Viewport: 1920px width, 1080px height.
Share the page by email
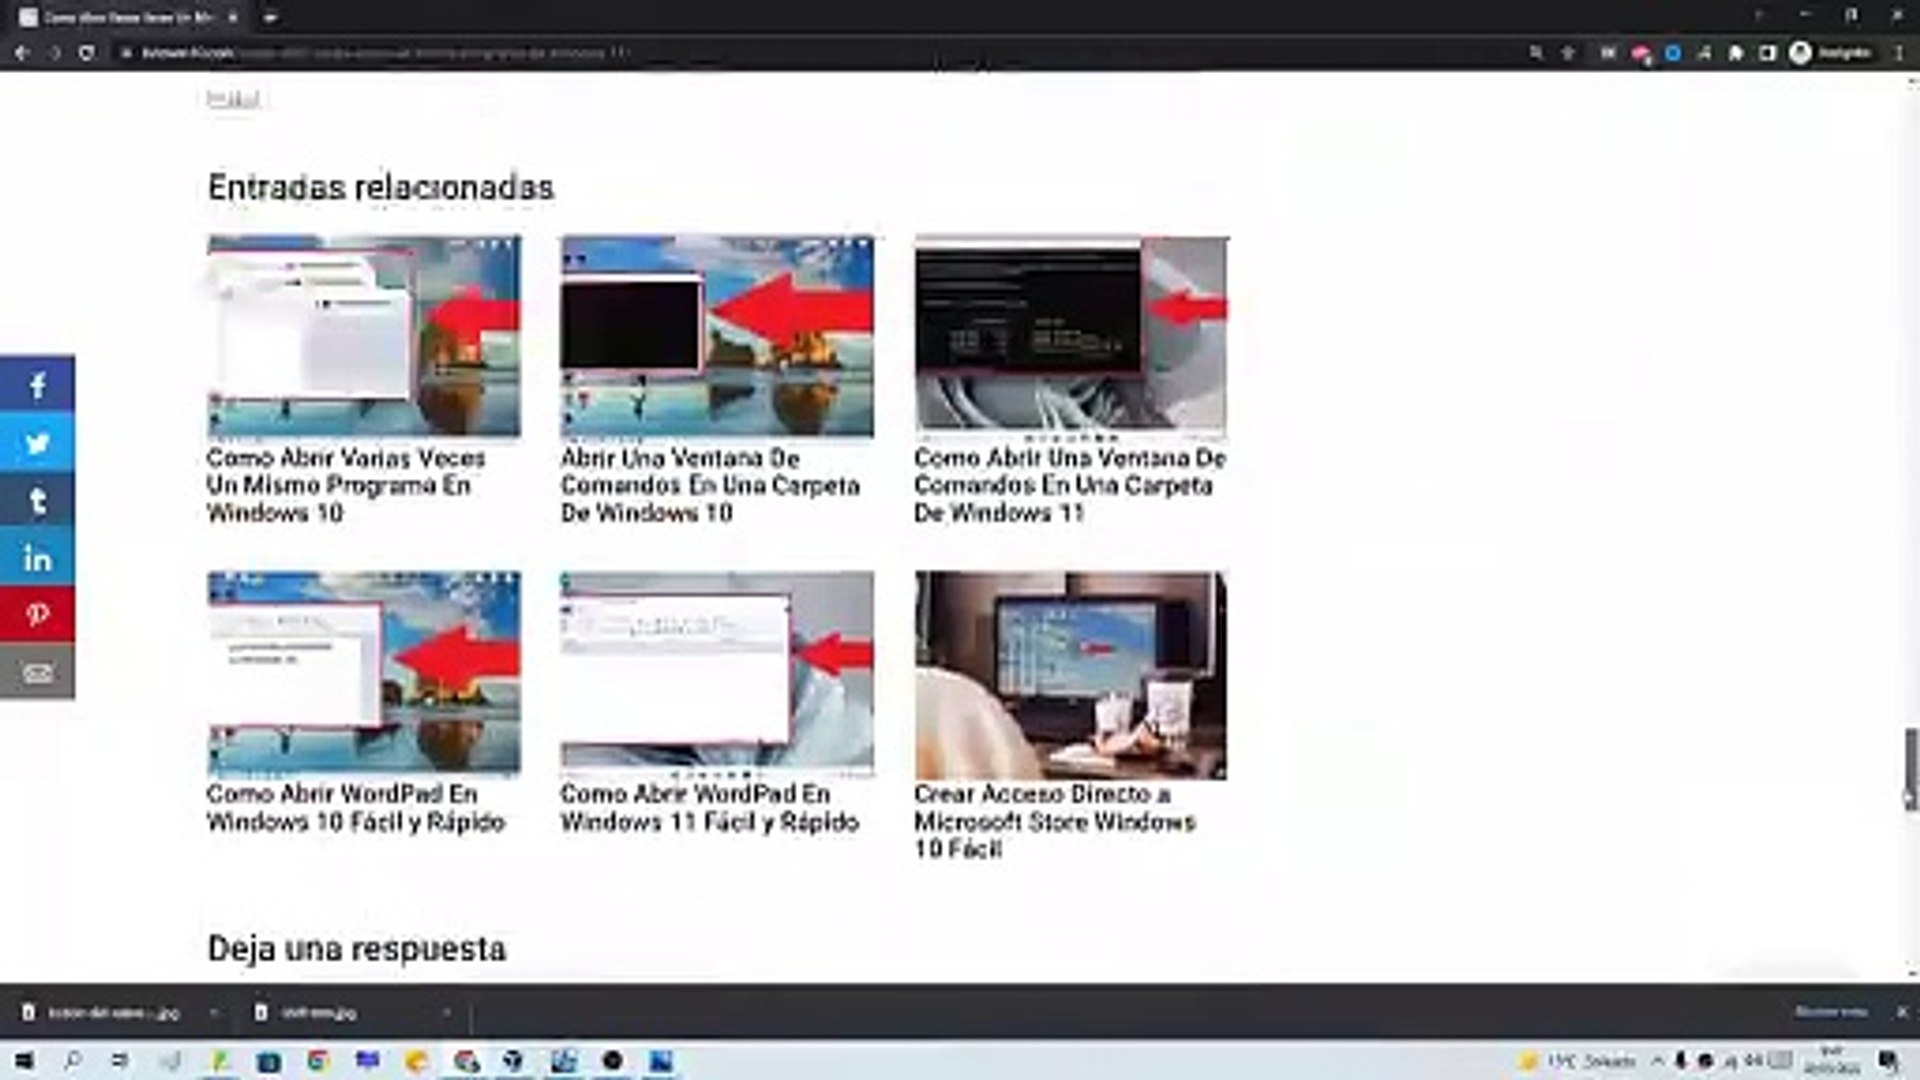click(x=37, y=672)
